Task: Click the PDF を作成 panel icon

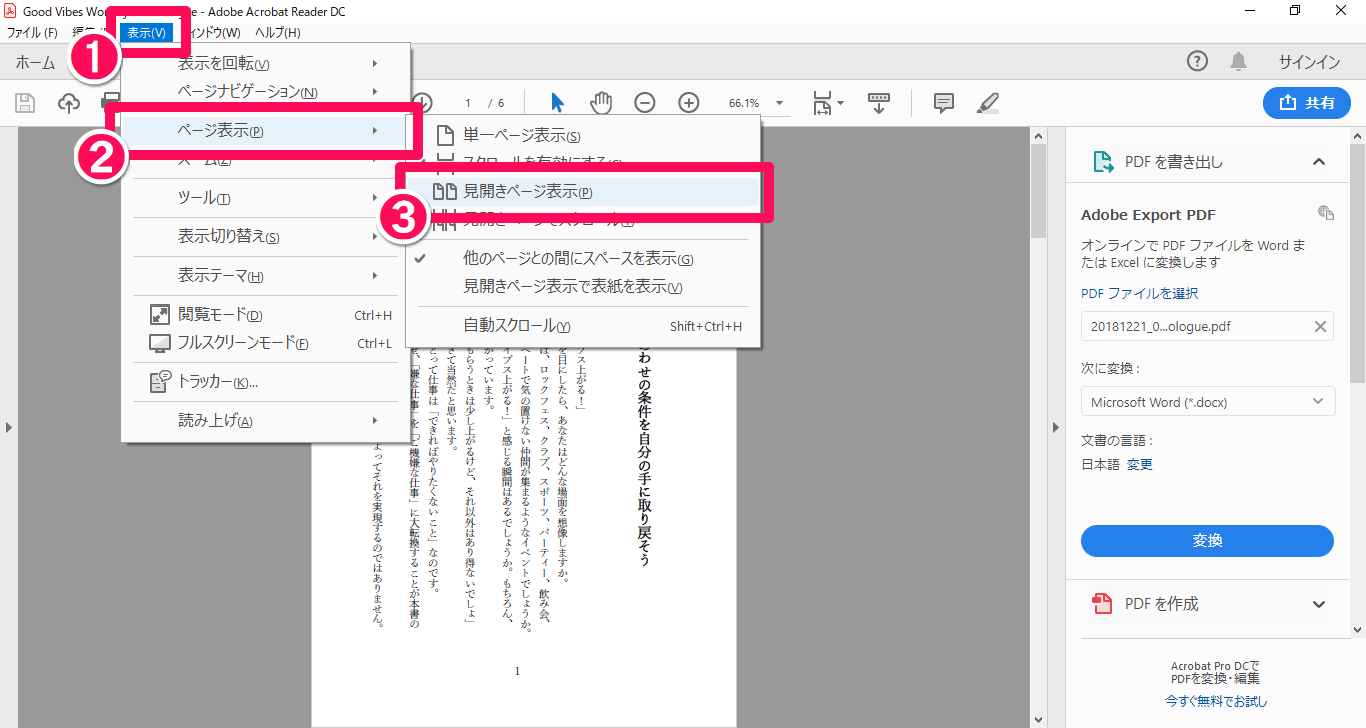Action: (1103, 604)
